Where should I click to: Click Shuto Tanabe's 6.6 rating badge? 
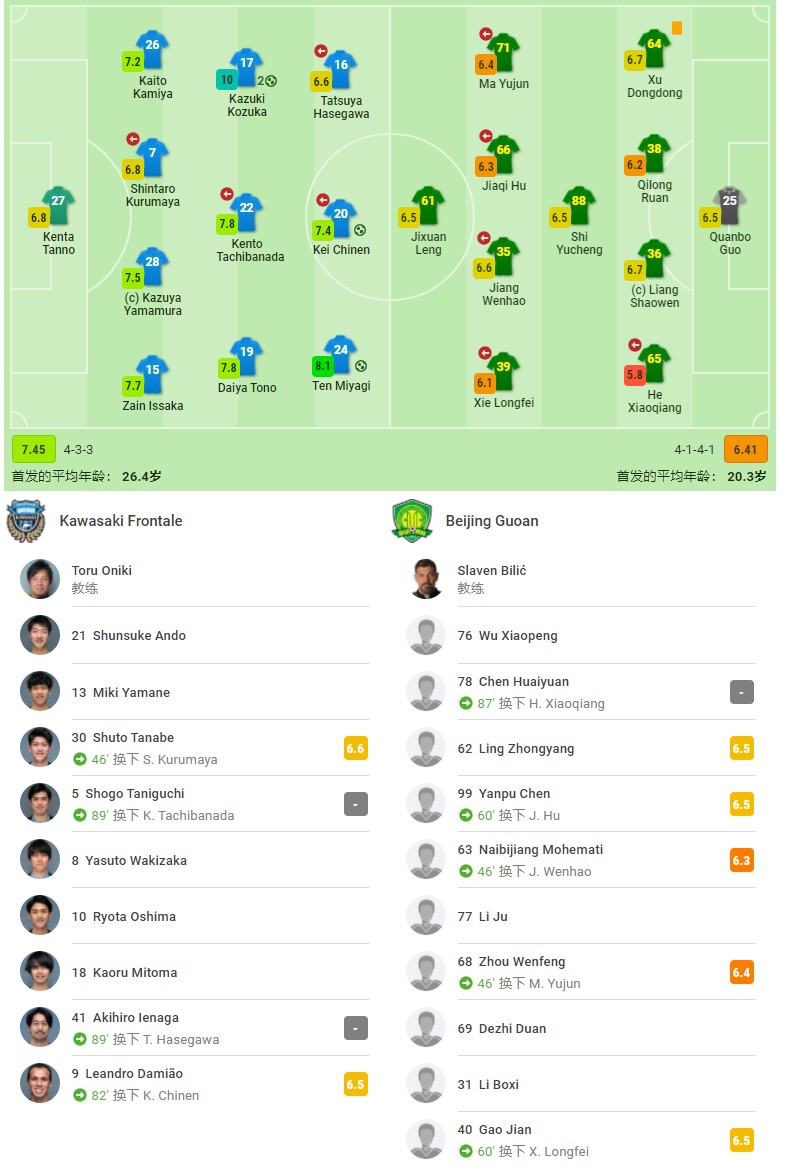355,748
